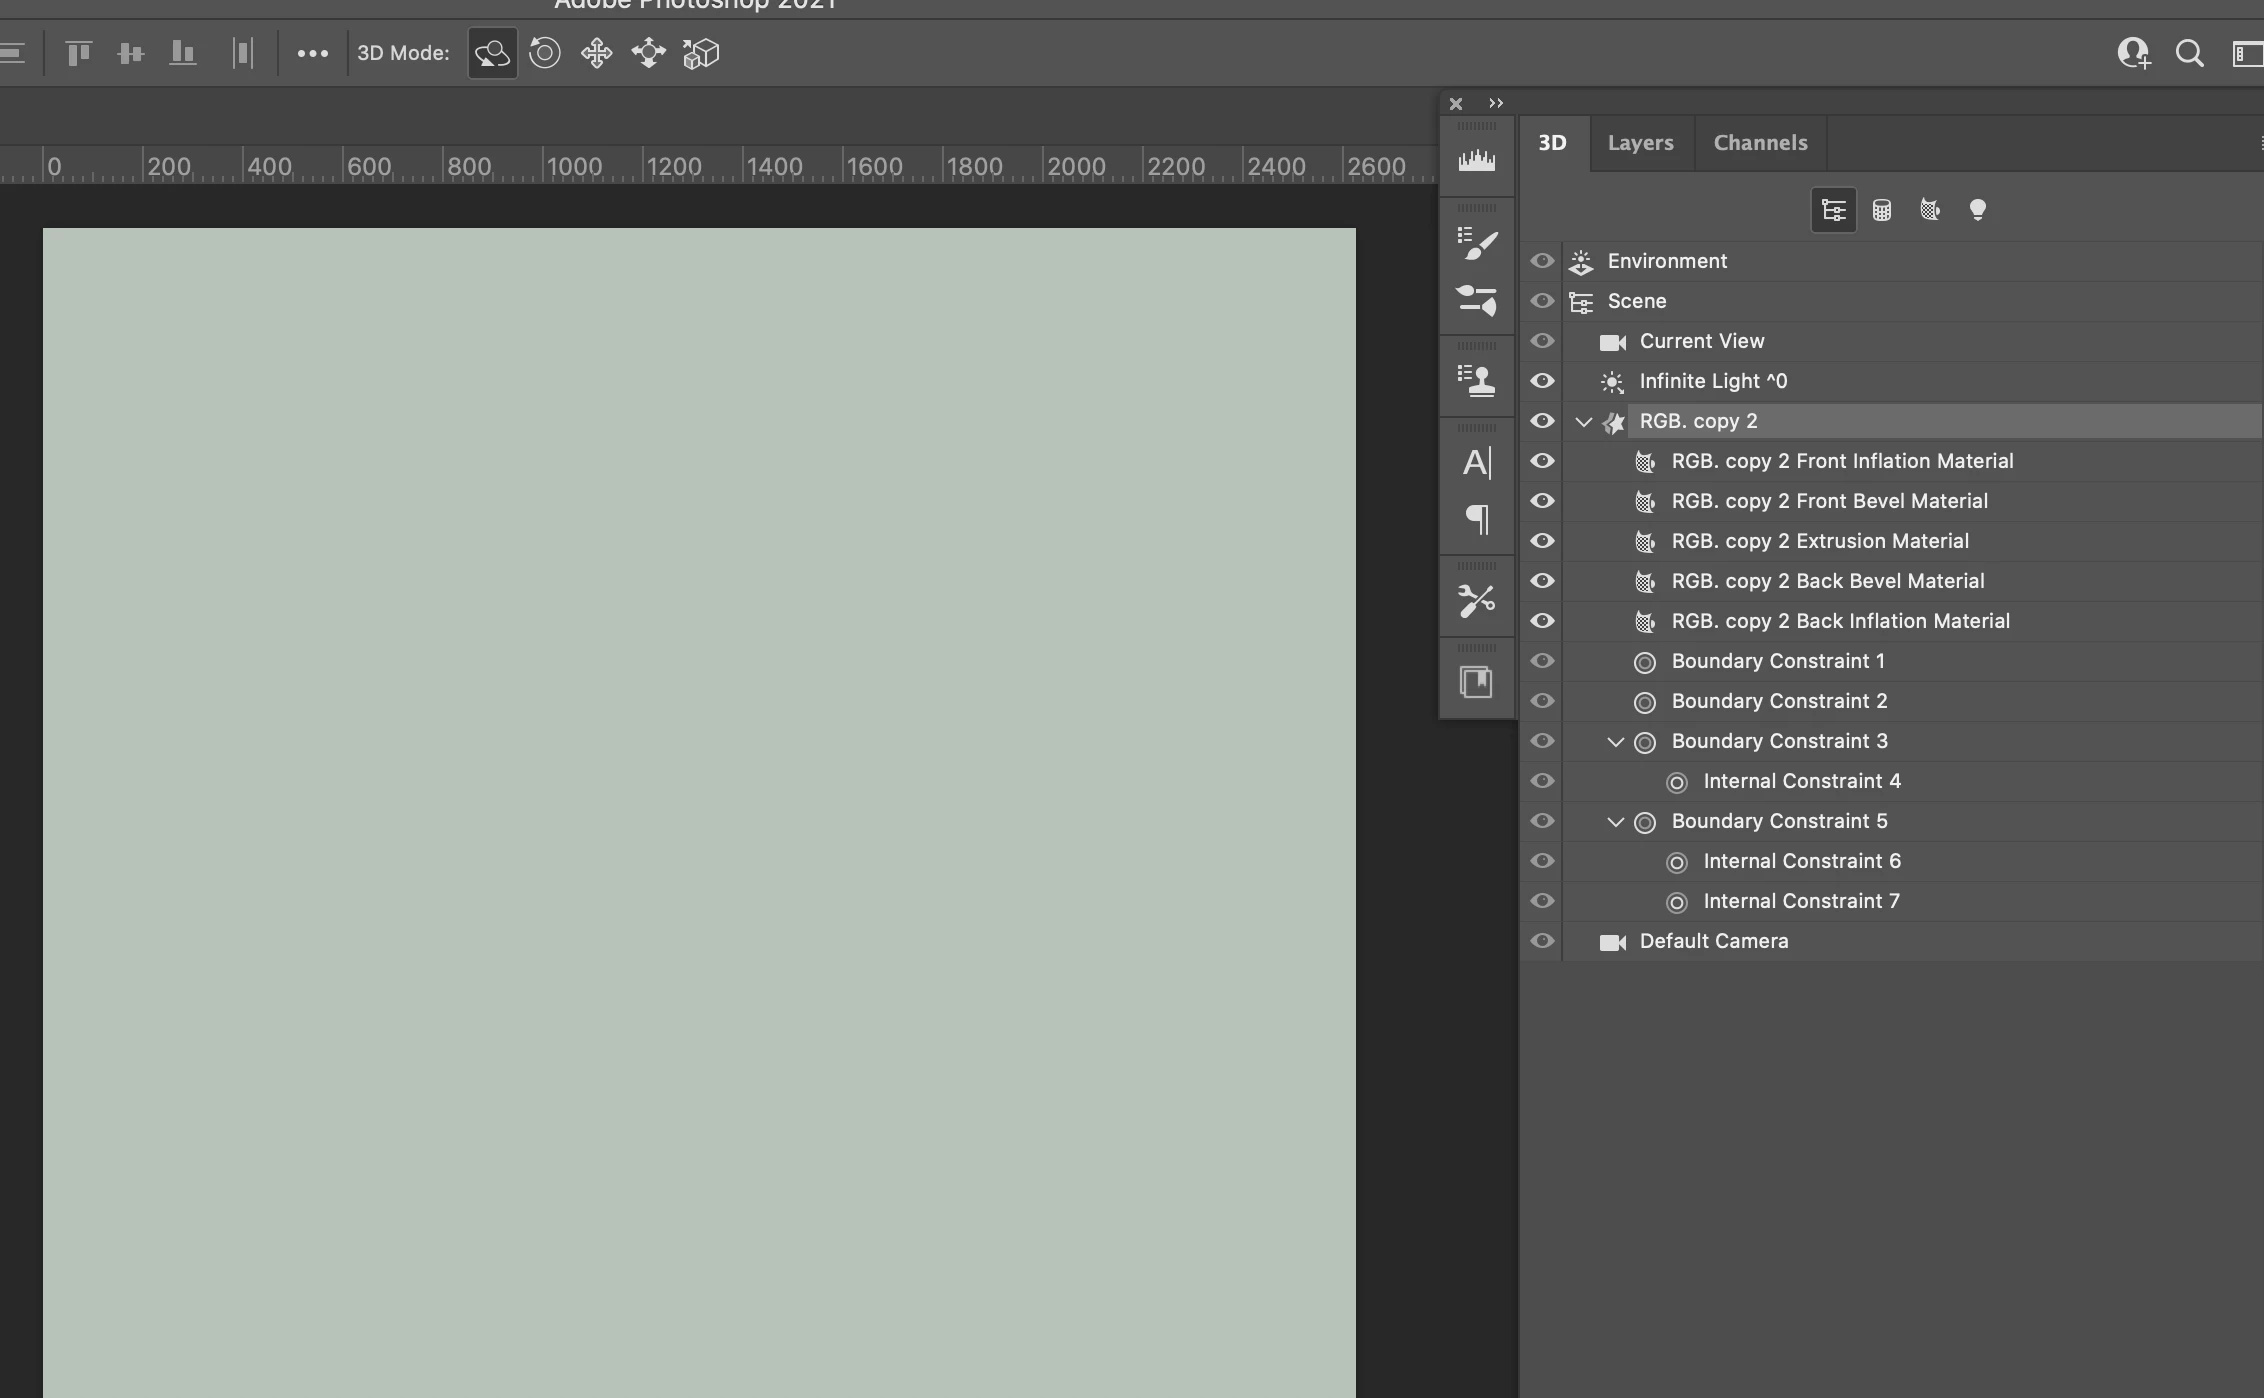Collapse Boundary Constraint 3 group
The height and width of the screenshot is (1398, 2264).
pos(1615,742)
